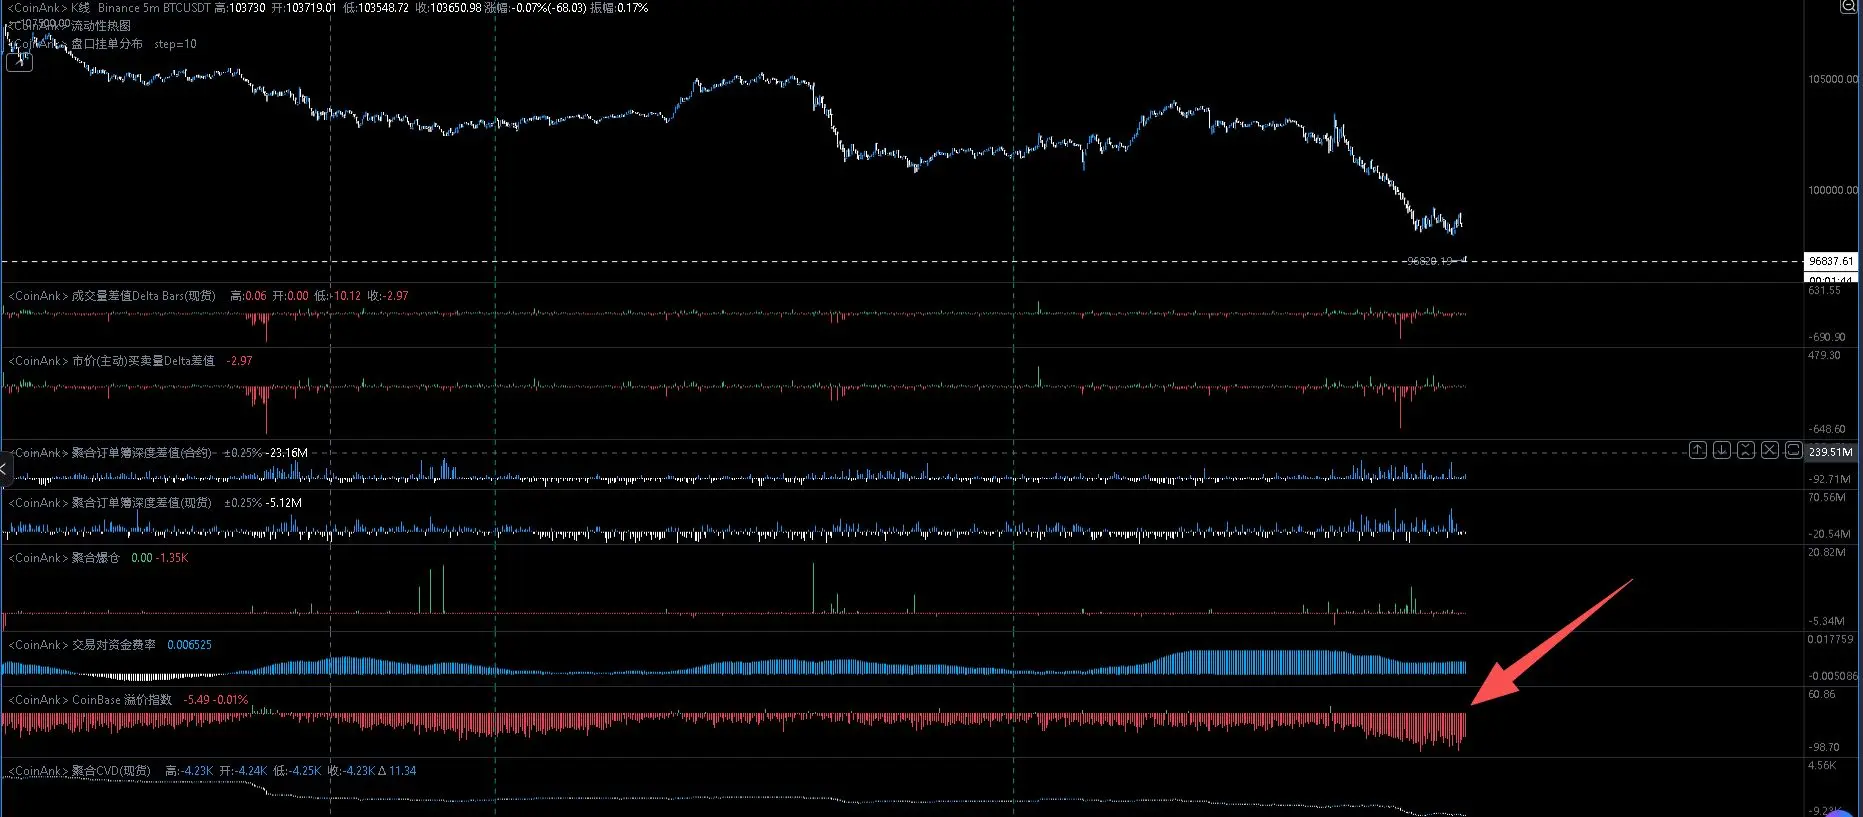Click the 交易对资金费率 indicator label

(113, 645)
